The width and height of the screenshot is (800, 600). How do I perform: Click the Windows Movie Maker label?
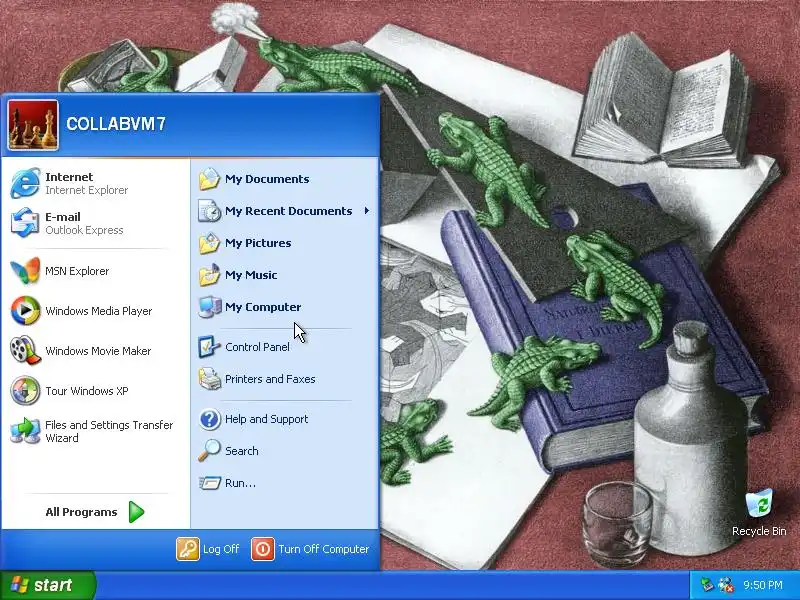coord(98,351)
